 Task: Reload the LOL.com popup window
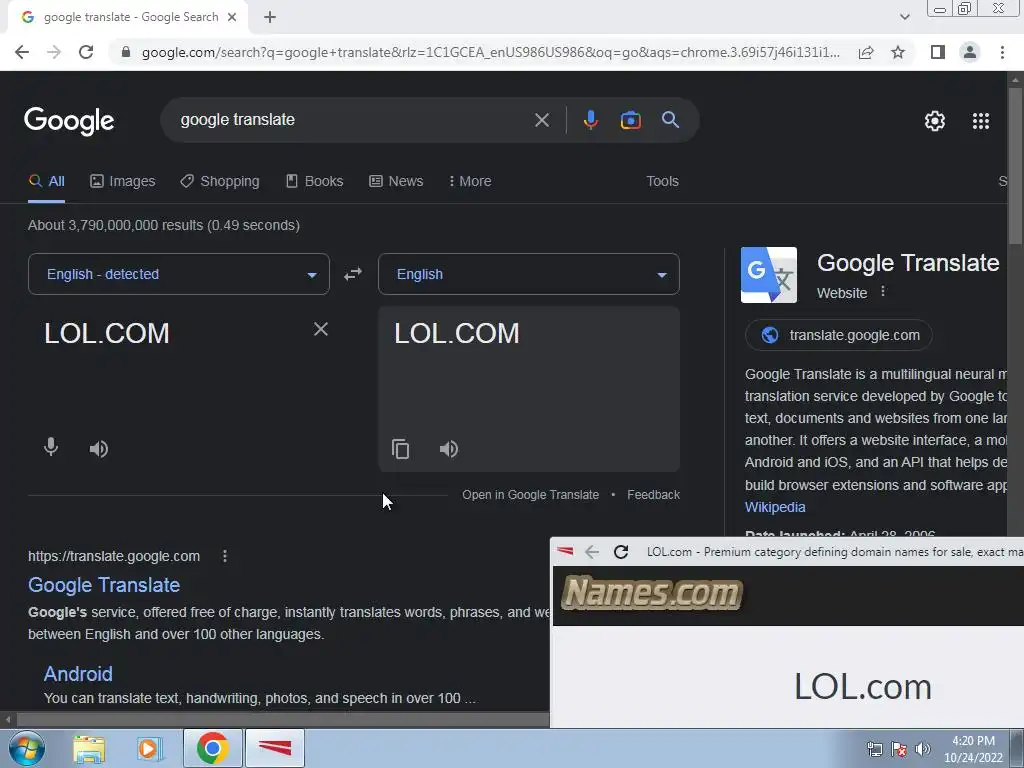pyautogui.click(x=621, y=552)
